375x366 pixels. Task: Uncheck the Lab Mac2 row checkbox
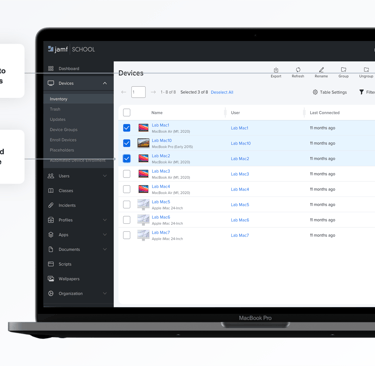(127, 158)
